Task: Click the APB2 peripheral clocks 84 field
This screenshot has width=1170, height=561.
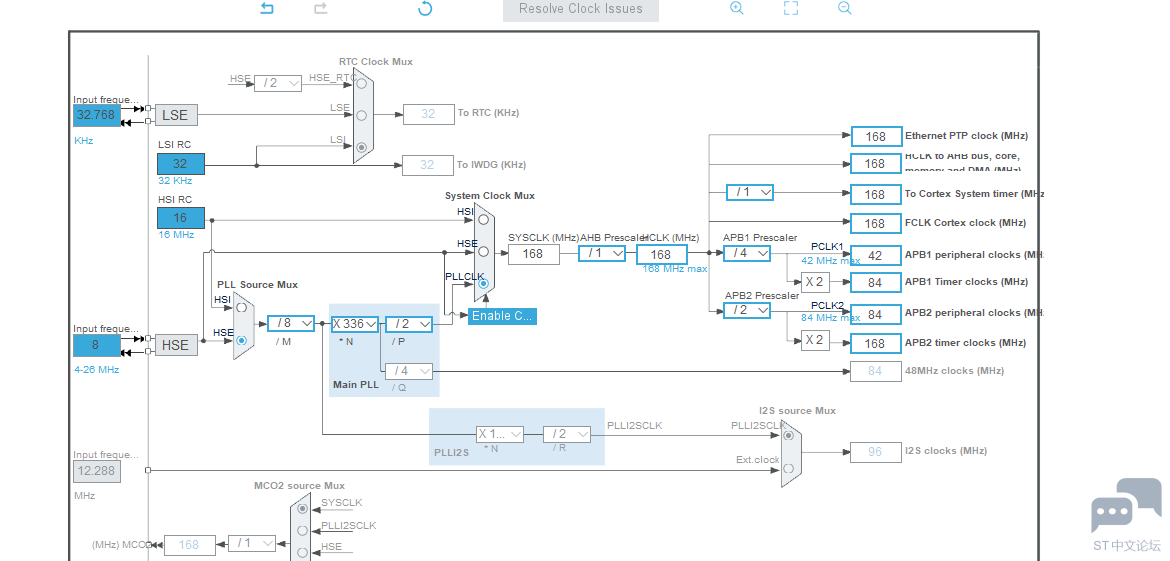Action: tap(876, 315)
